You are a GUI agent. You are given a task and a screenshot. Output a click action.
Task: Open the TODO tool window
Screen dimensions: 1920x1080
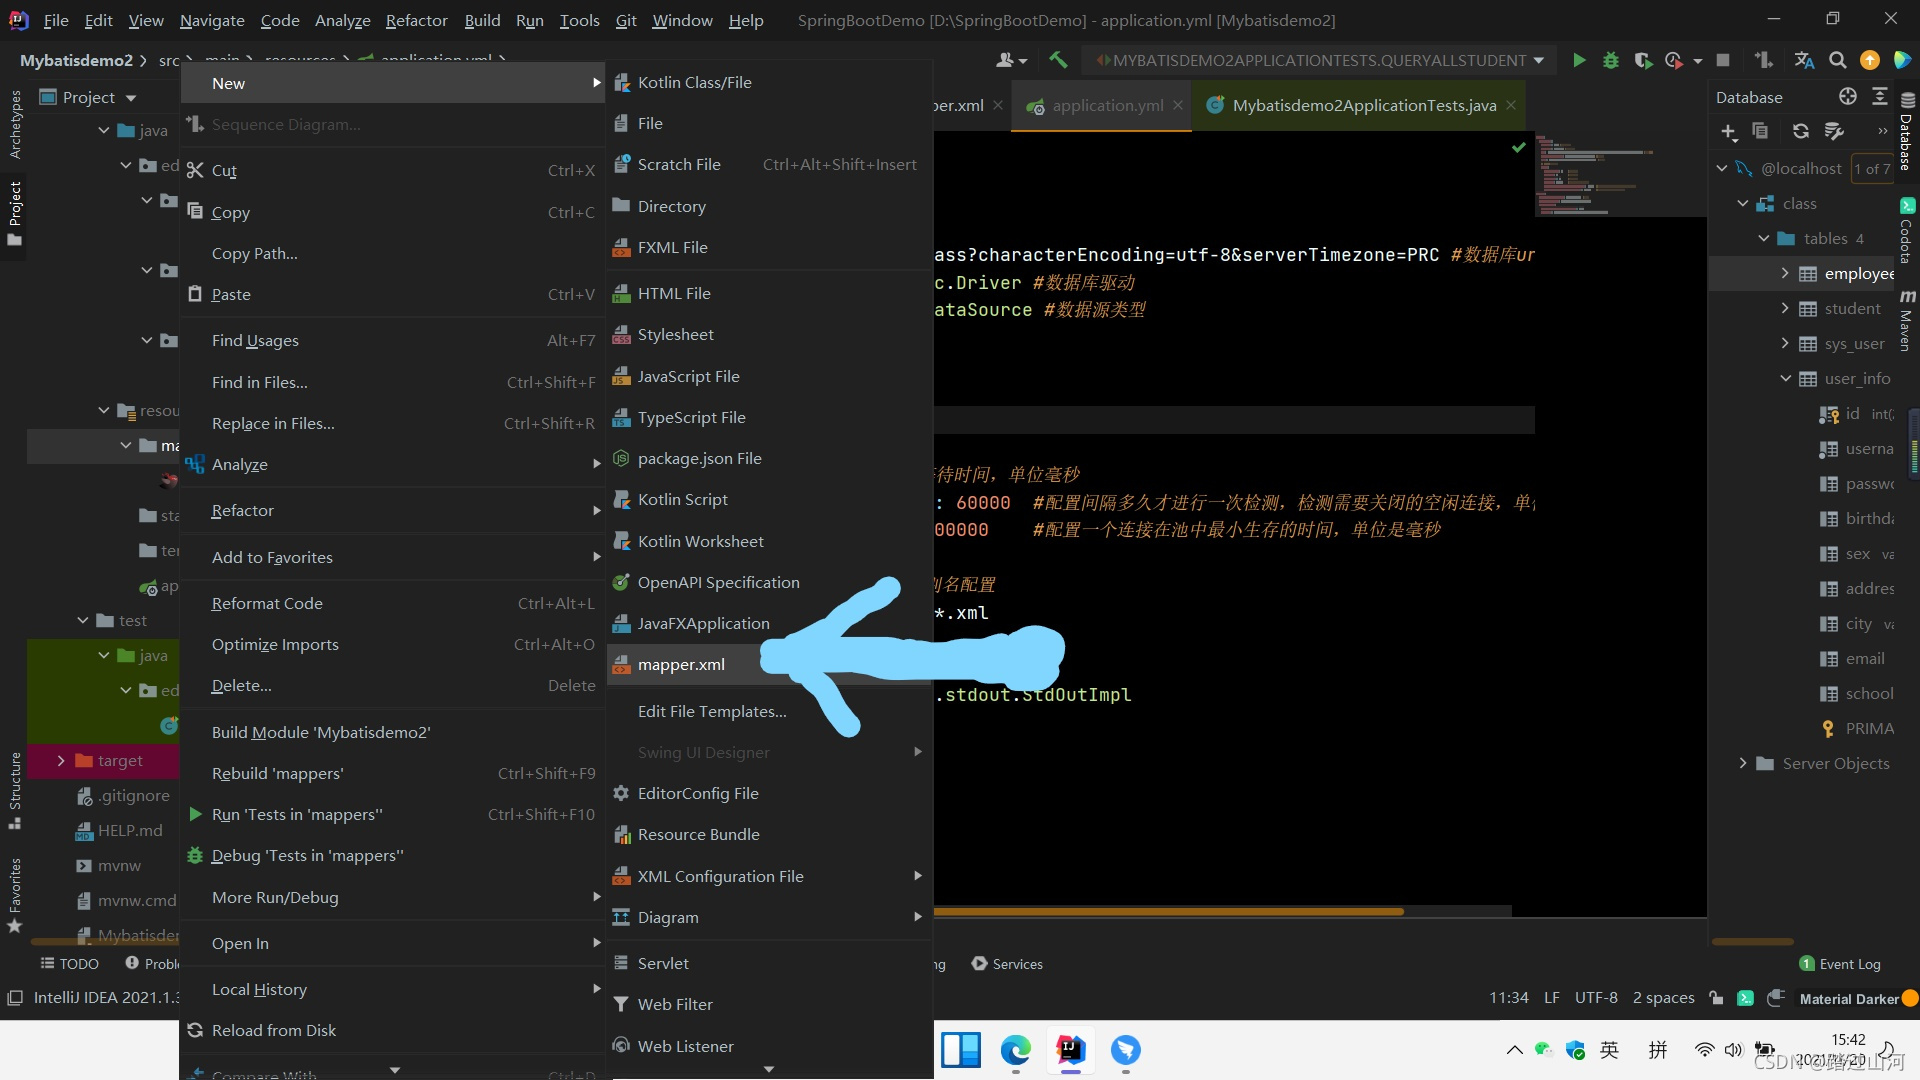69,963
